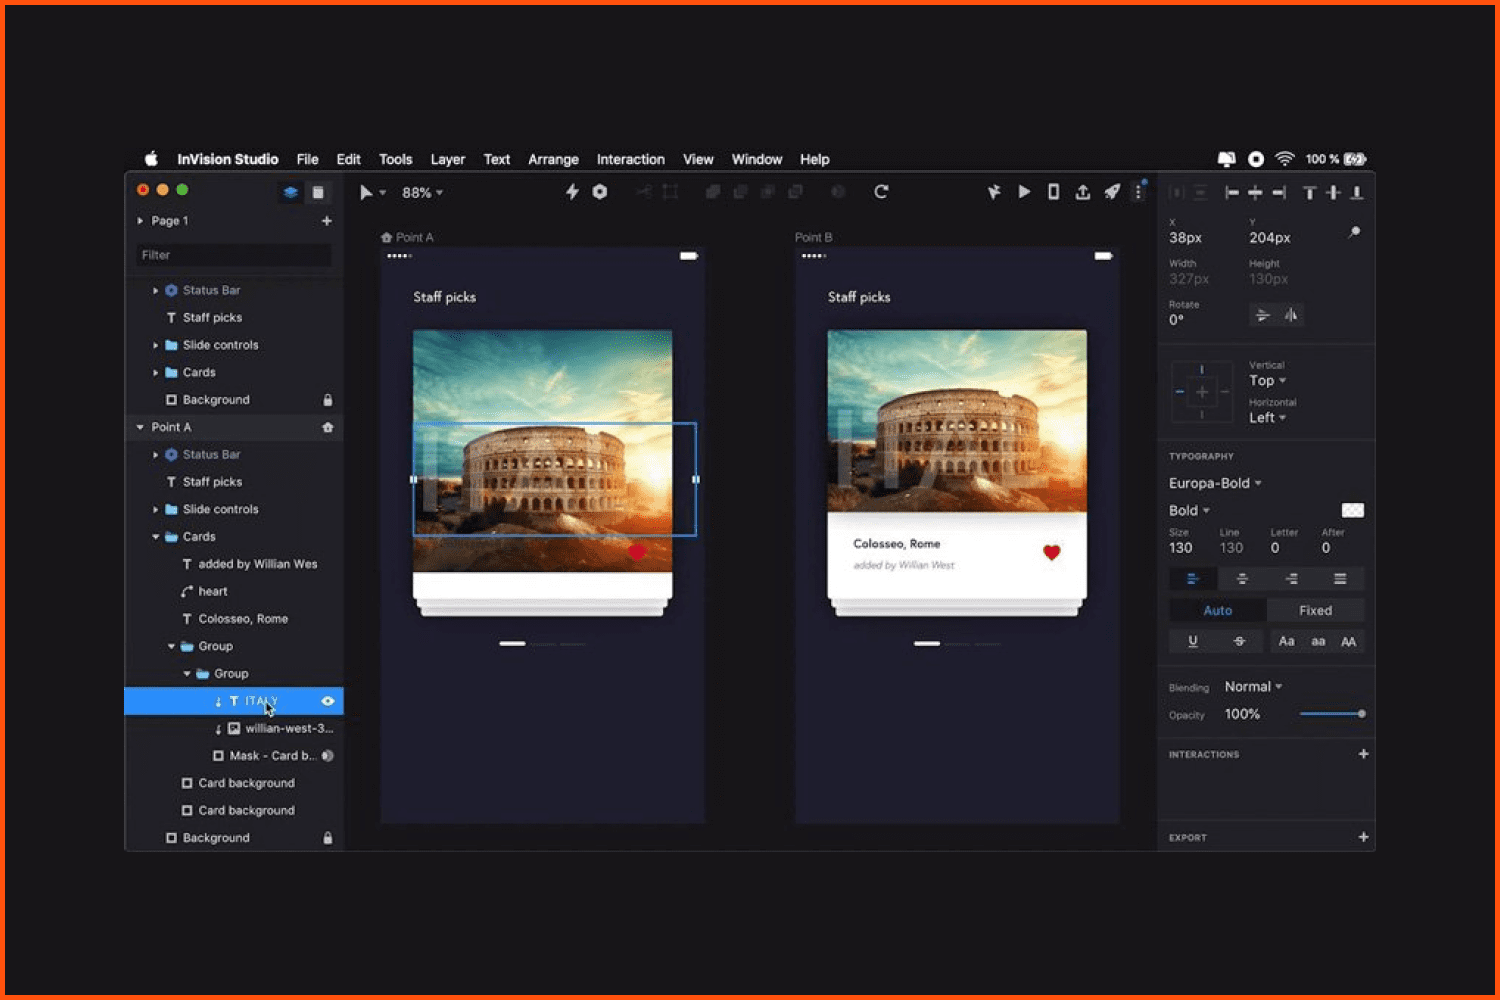Screen dimensions: 1500x1000
Task: Add an export with the plus icon
Action: pyautogui.click(x=1363, y=837)
